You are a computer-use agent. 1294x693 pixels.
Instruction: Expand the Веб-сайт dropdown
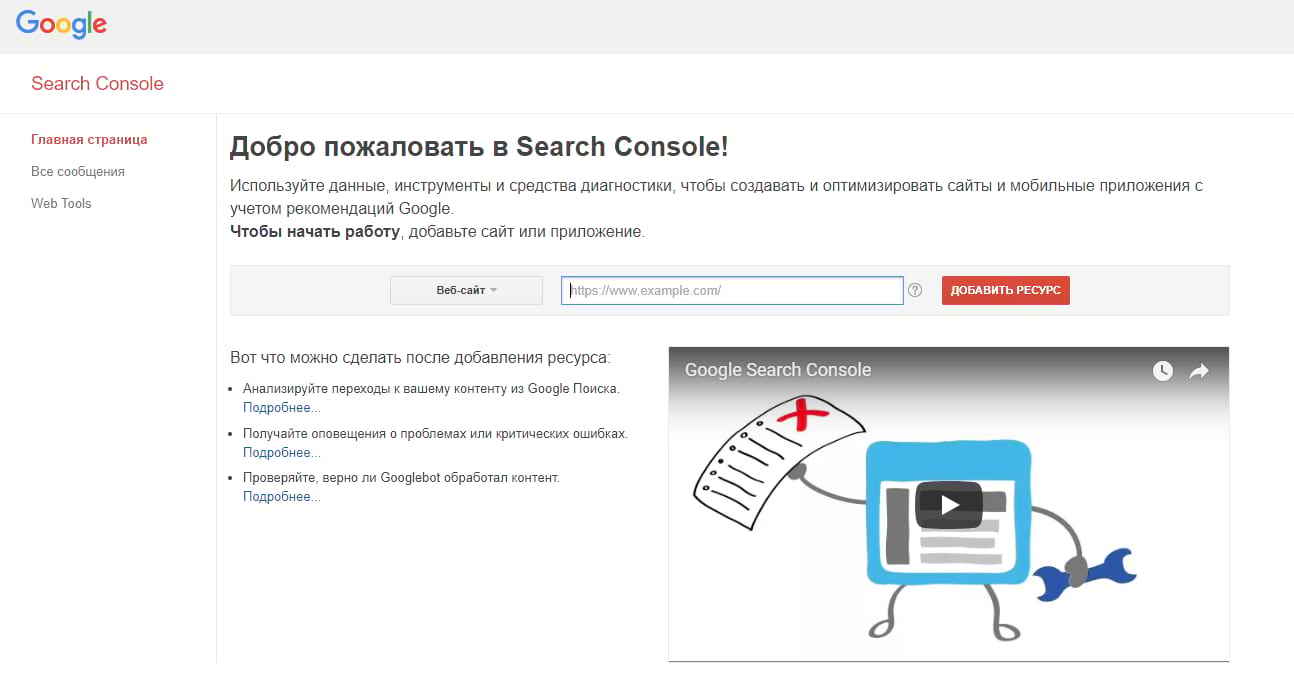[x=466, y=290]
